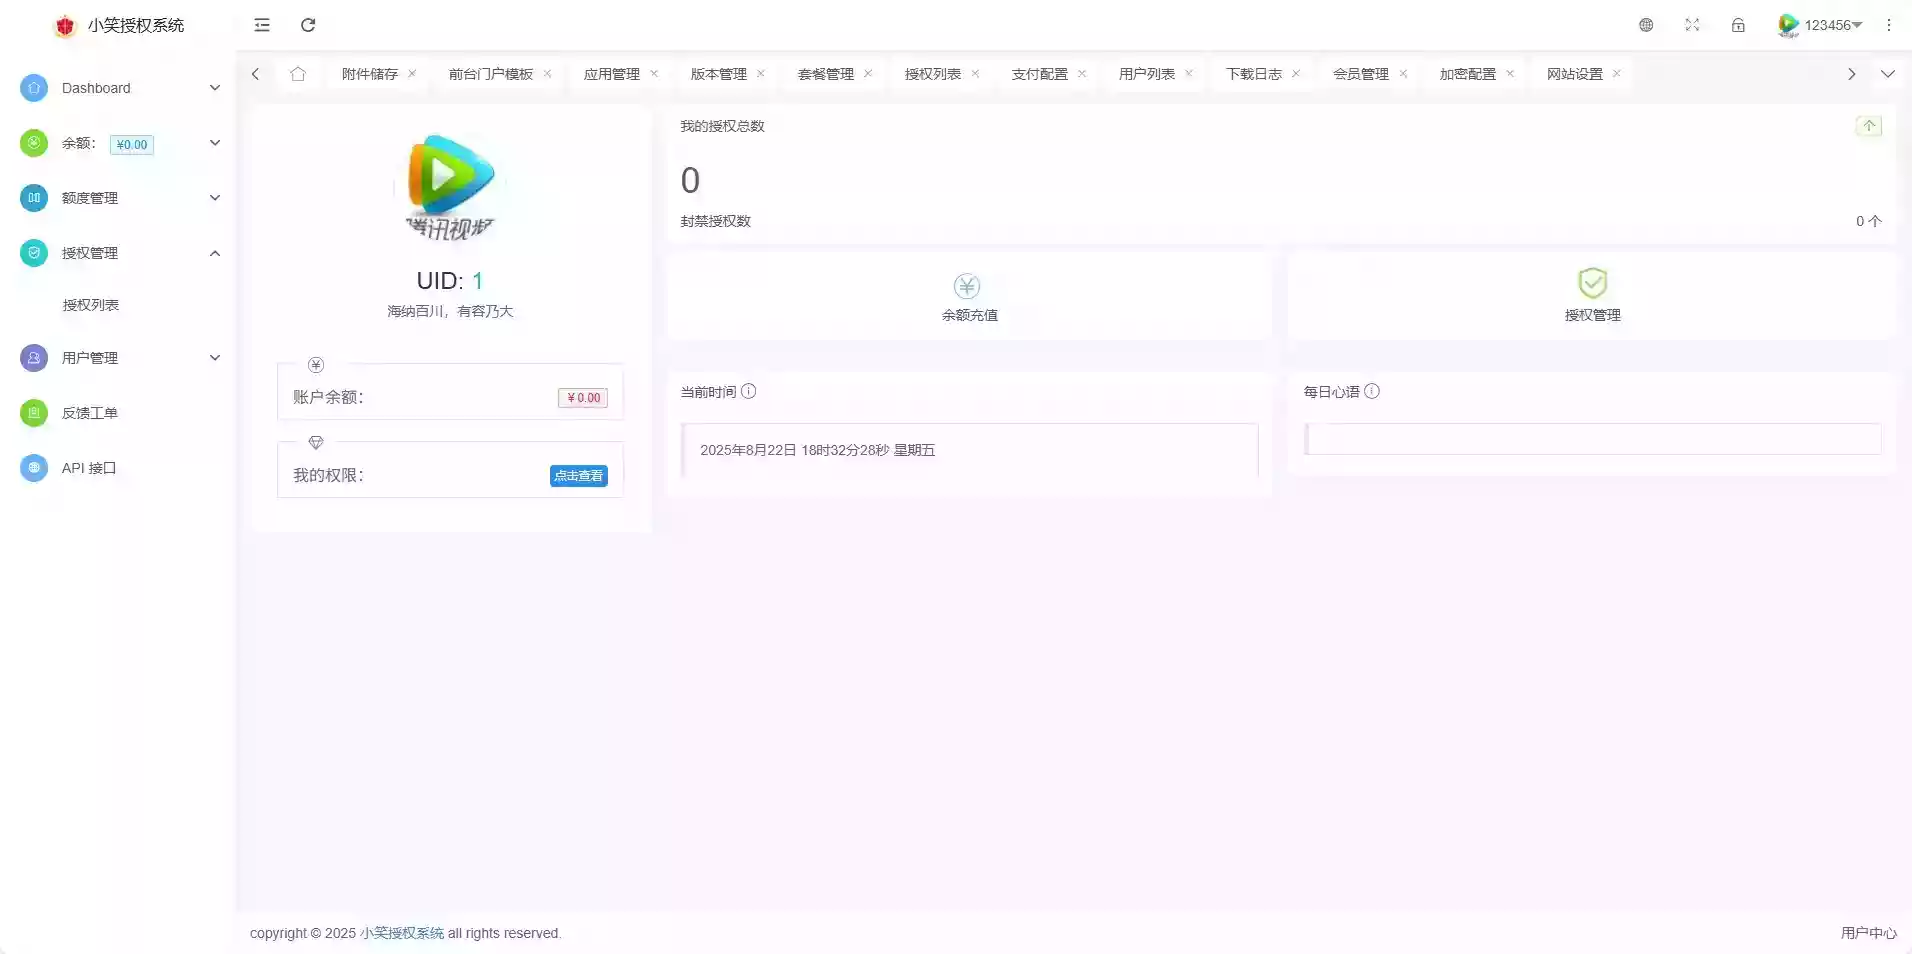Collapse the 授权管理 sidebar section
Screen dimensions: 1912x954
pyautogui.click(x=213, y=253)
